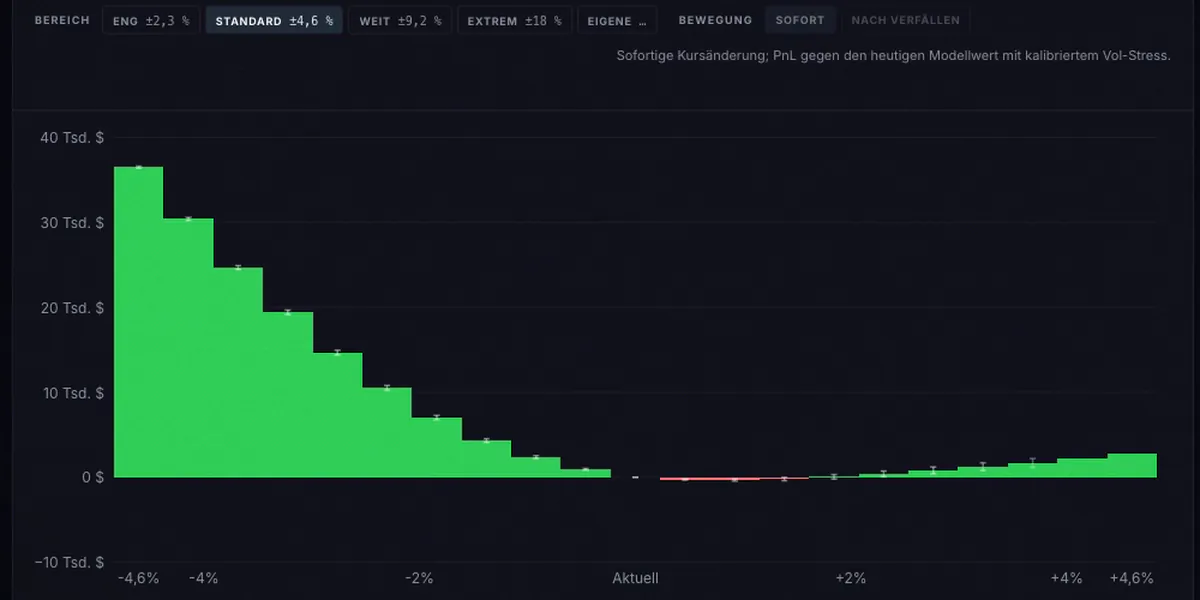Click the +4,6% x-axis label
Image resolution: width=1200 pixels, height=600 pixels.
point(1132,578)
